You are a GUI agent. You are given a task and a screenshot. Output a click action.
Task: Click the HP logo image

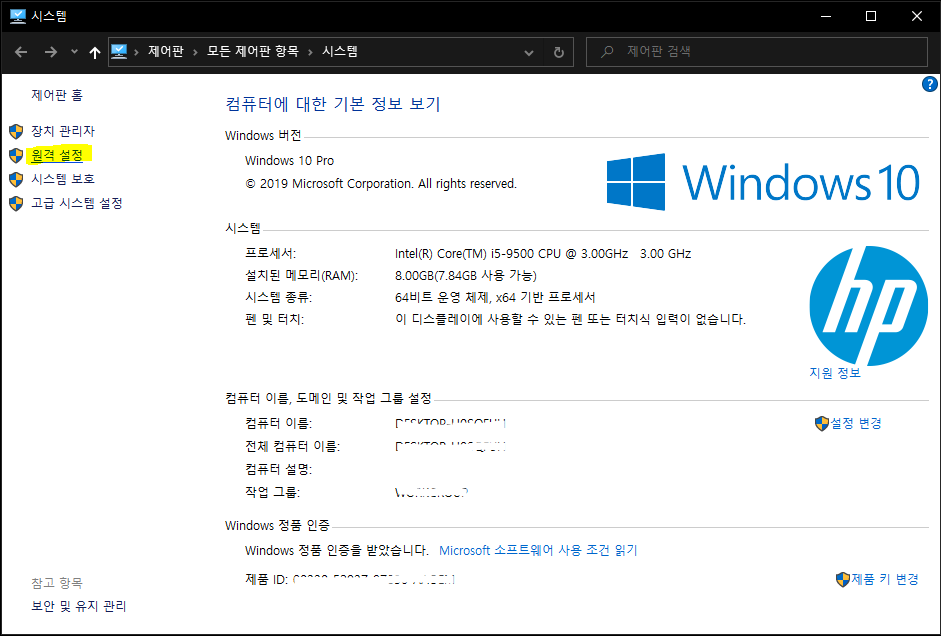coord(868,305)
